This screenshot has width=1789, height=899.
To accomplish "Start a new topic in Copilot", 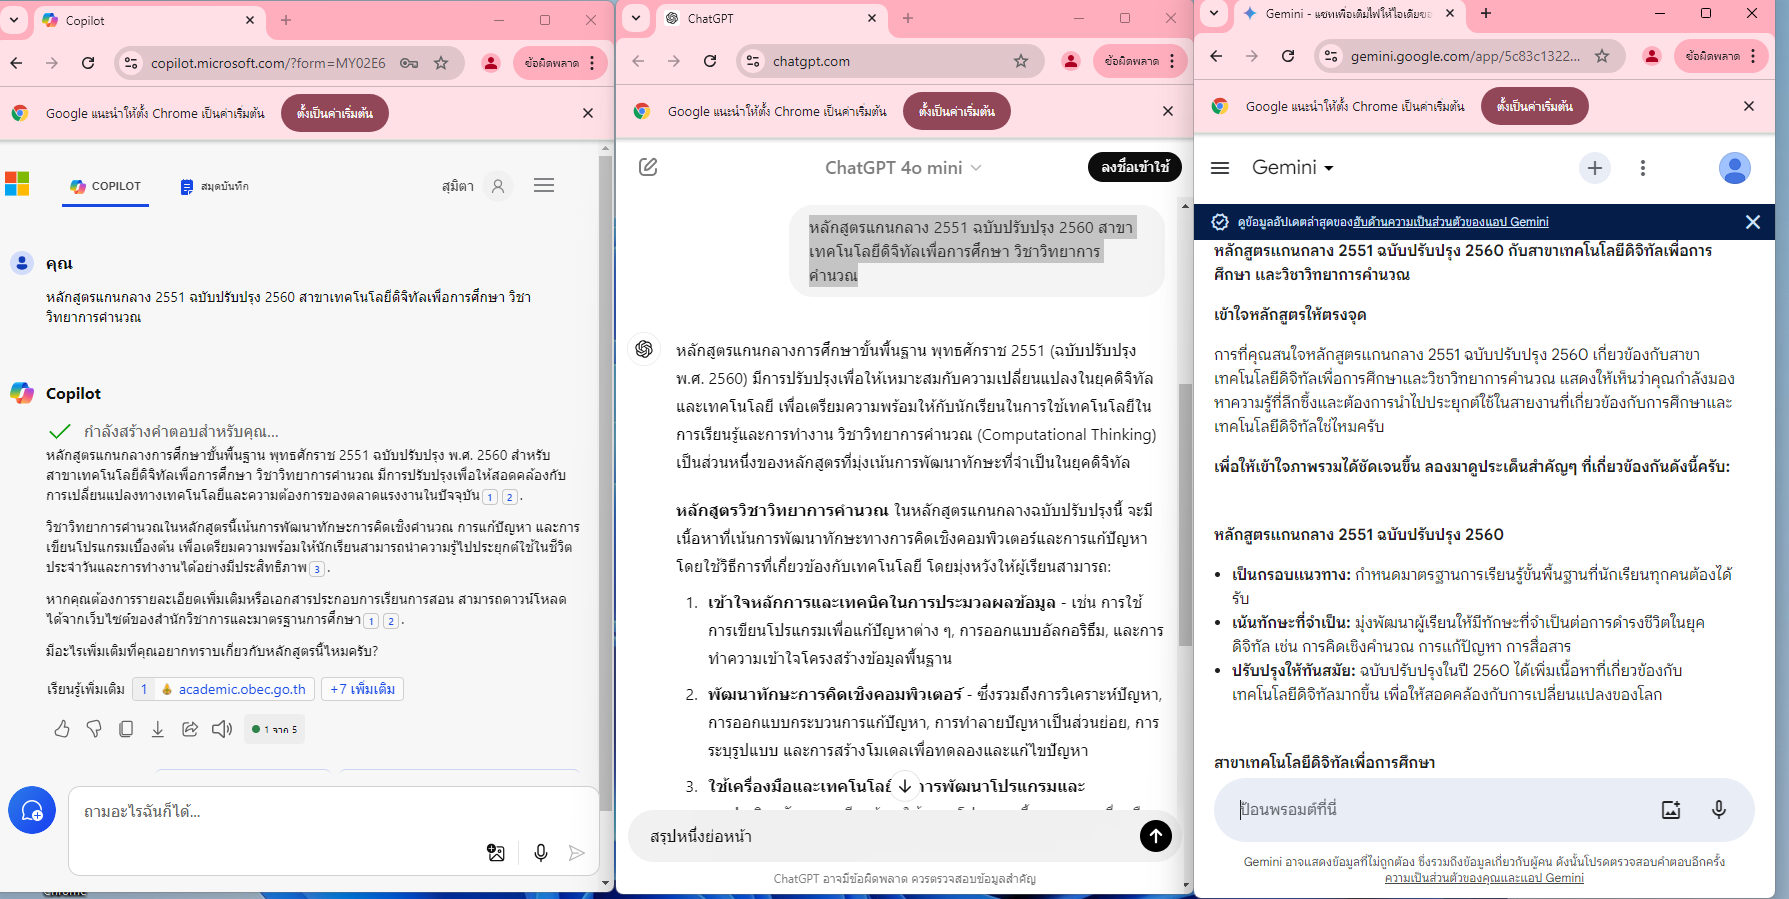I will (32, 810).
